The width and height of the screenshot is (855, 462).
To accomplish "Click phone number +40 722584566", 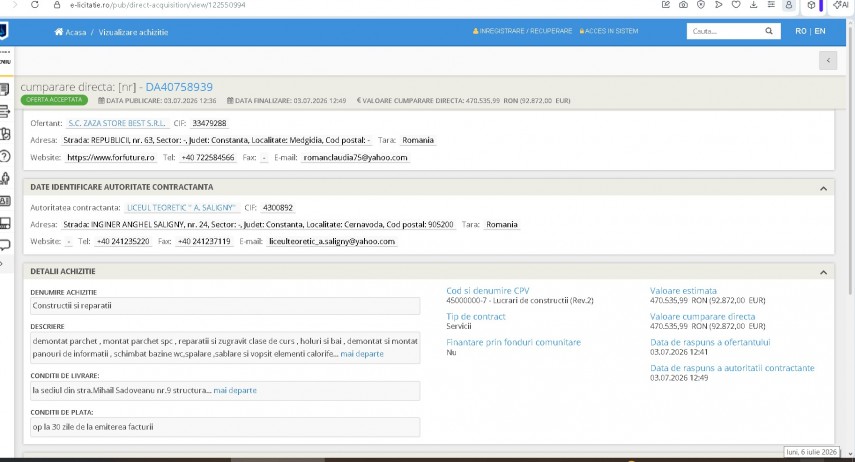I will click(208, 158).
